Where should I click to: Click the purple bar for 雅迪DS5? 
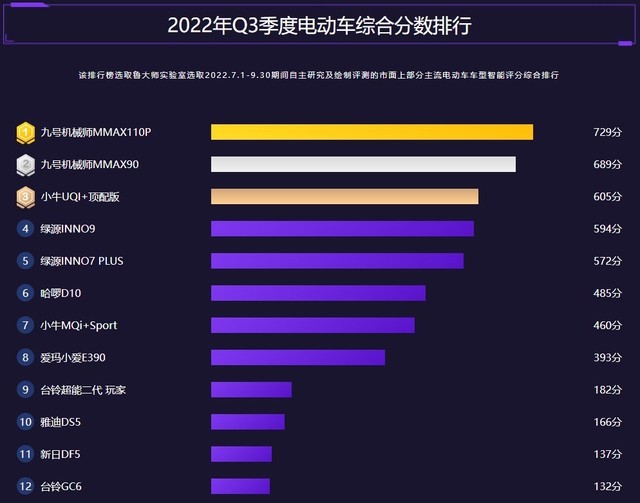pos(248,422)
